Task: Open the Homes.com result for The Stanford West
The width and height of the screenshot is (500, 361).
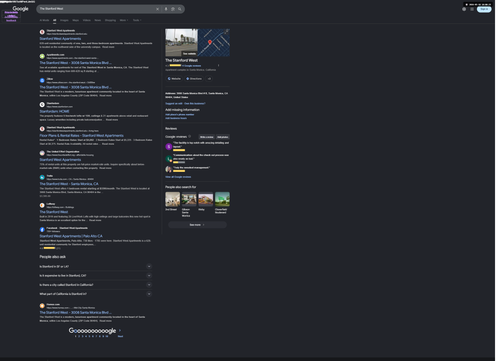Action: click(x=75, y=312)
